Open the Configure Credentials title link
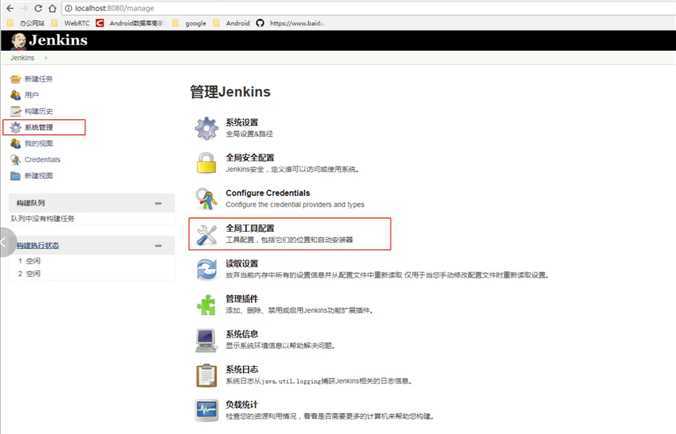Screen dimensions: 676x434 click(x=268, y=193)
